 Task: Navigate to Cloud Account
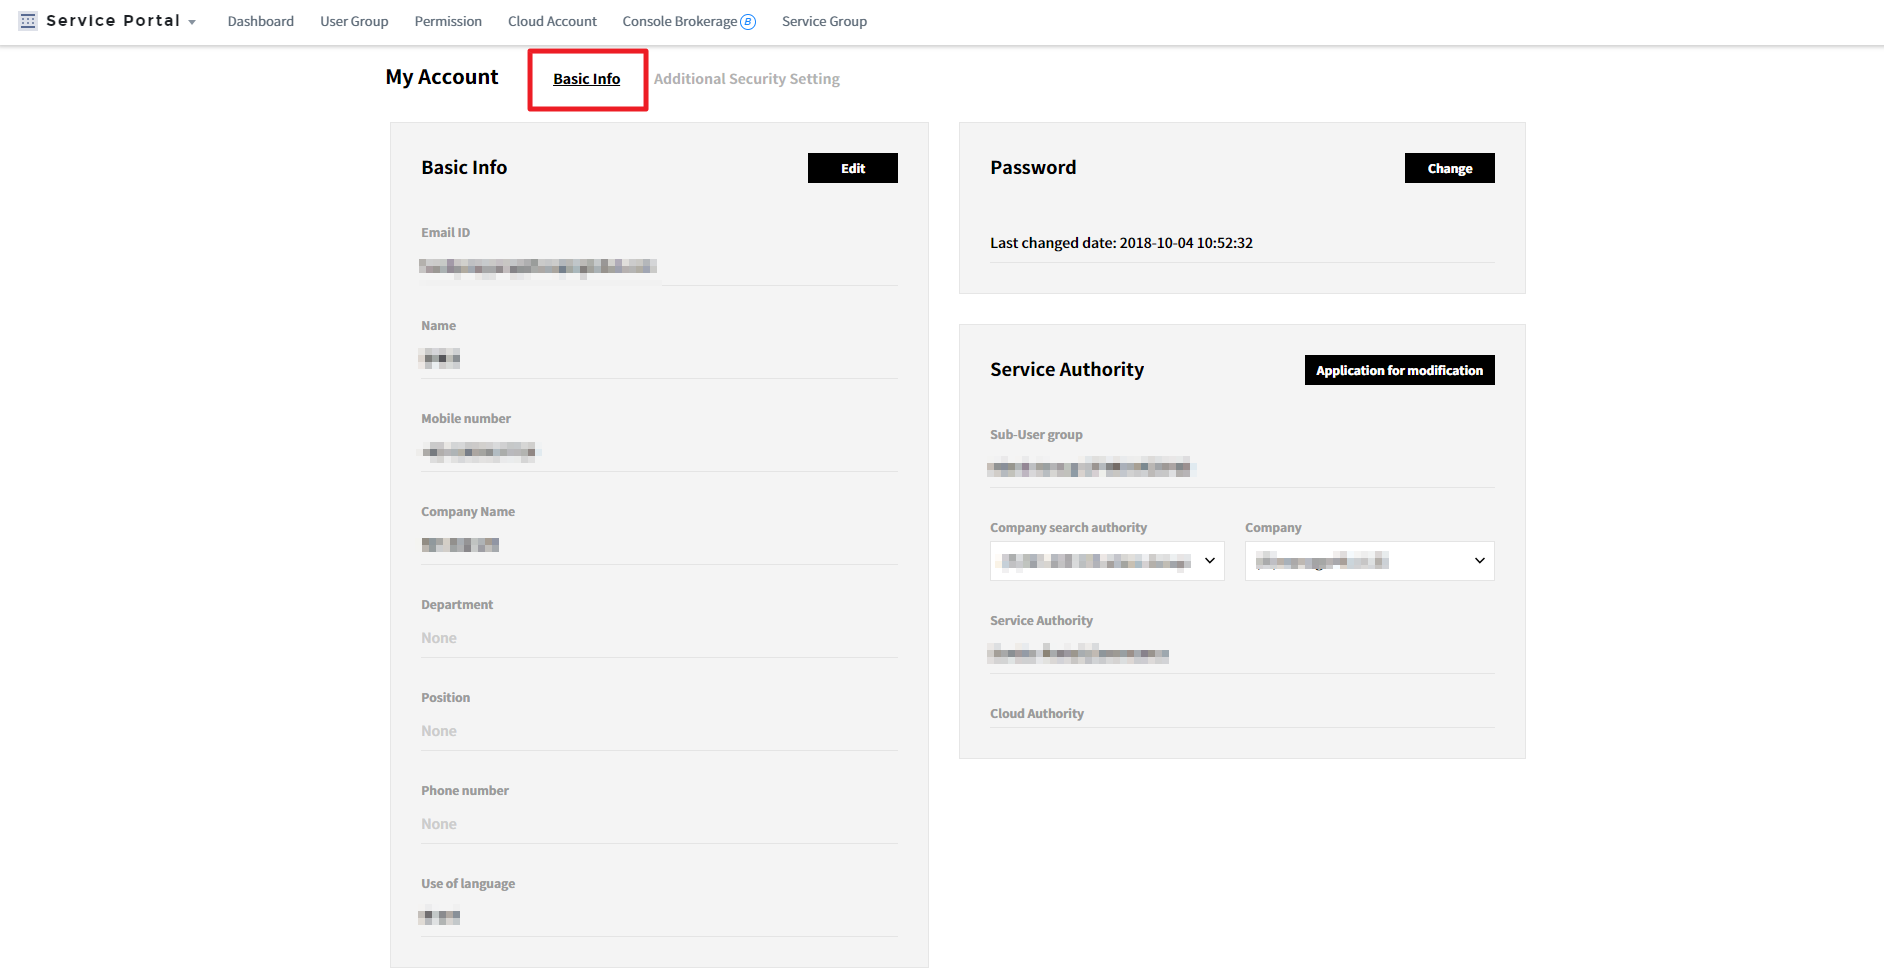tap(552, 21)
